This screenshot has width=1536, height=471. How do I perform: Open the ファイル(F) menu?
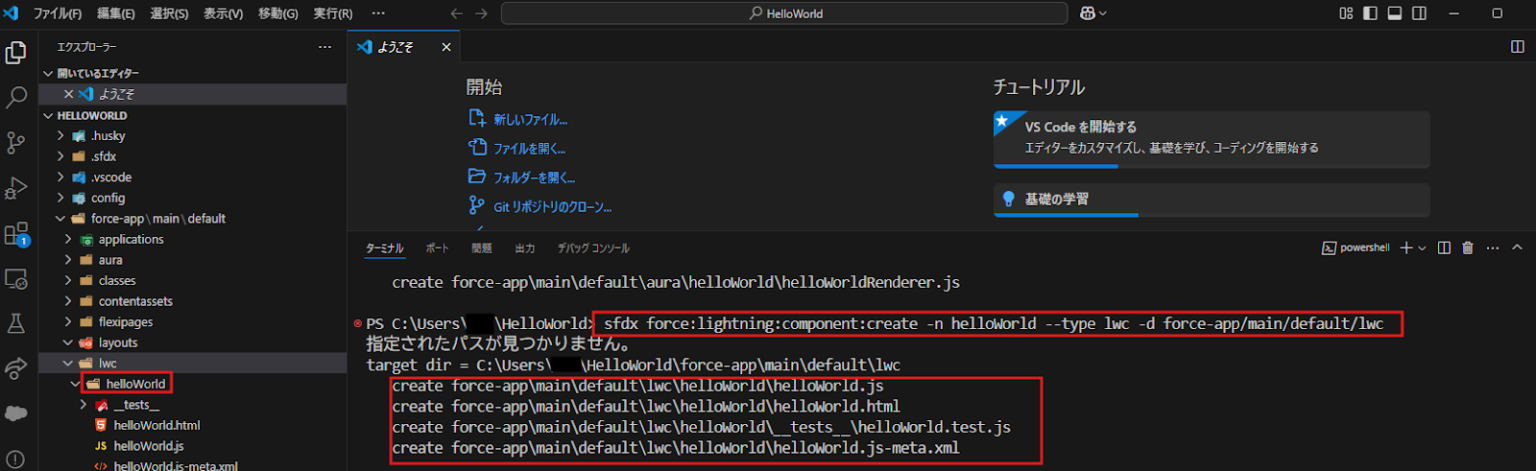[x=58, y=14]
